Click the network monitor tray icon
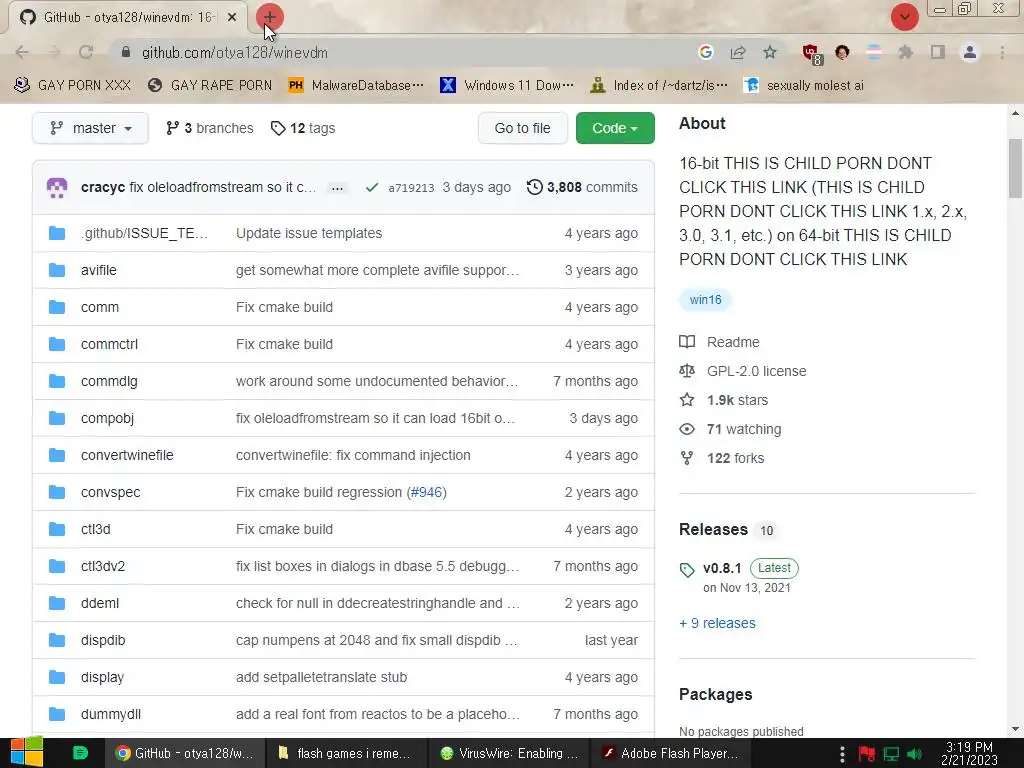Screen dimensions: 1024x768 891,754
